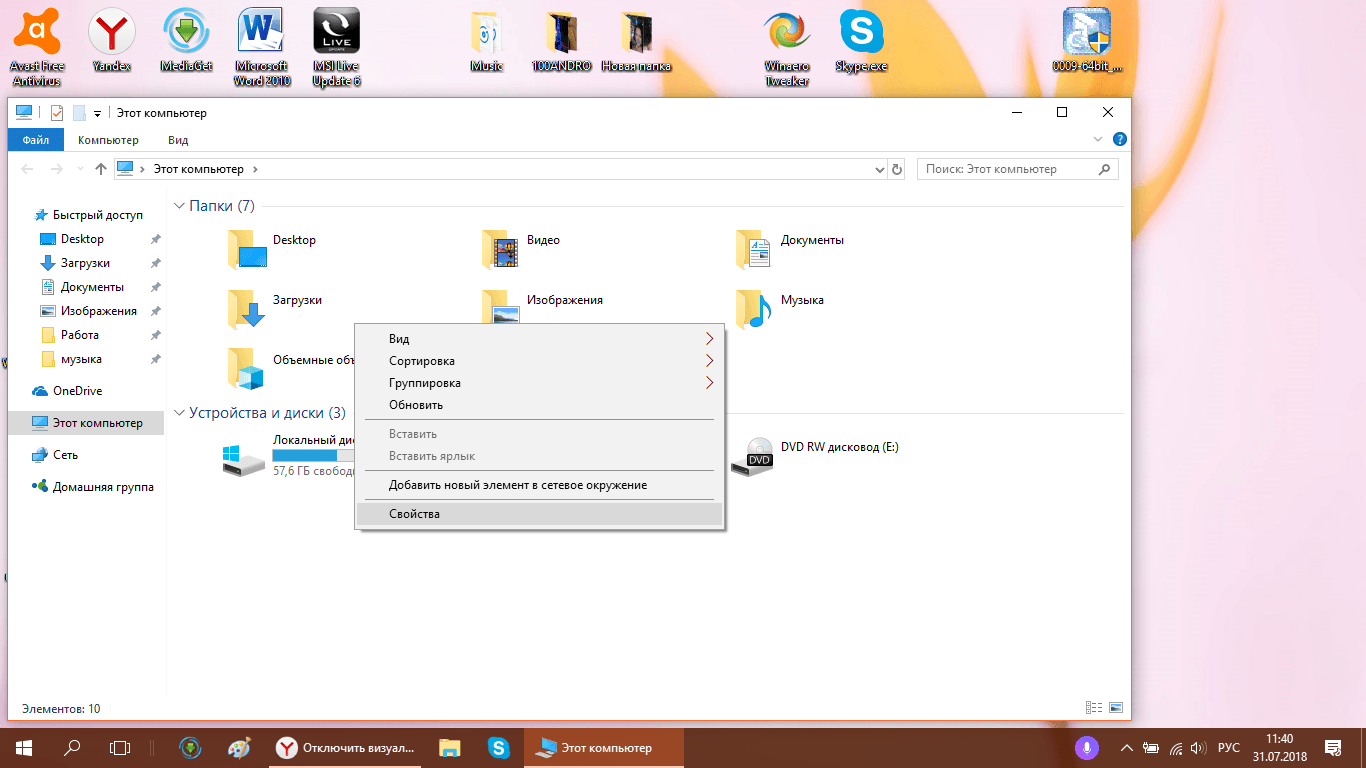Screen dimensions: 1366x768
Task: Open the Файл ribbon tab
Action: tap(36, 140)
